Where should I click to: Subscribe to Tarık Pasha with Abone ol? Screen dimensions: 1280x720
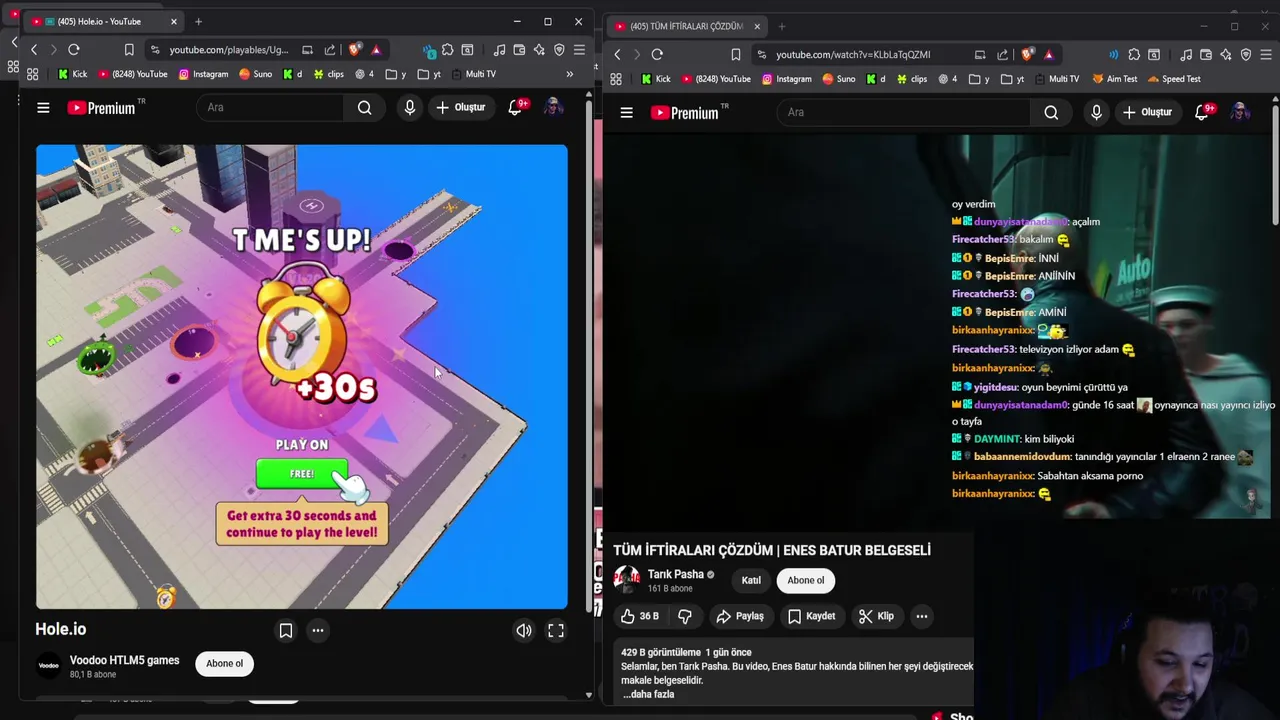click(806, 580)
